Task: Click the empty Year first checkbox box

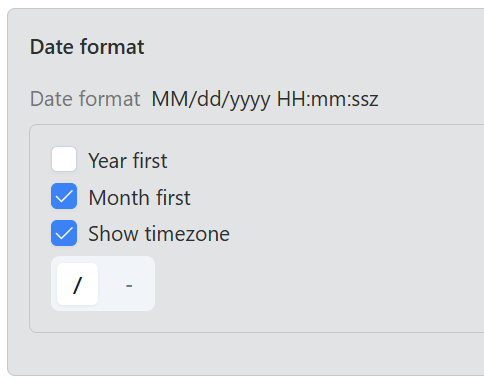Action: click(x=64, y=159)
